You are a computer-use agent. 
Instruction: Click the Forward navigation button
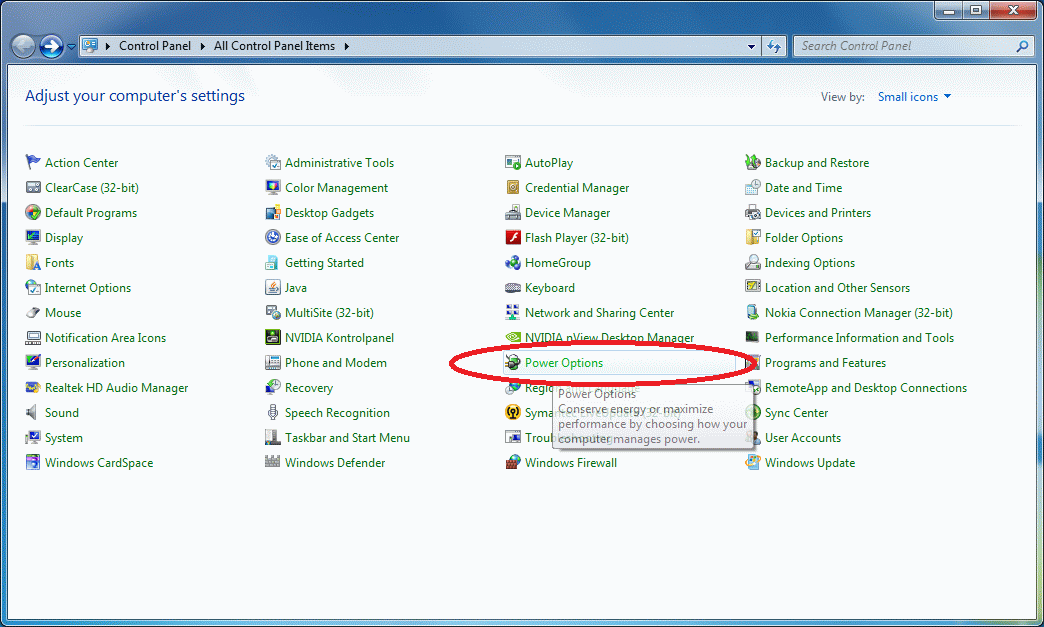click(x=51, y=46)
